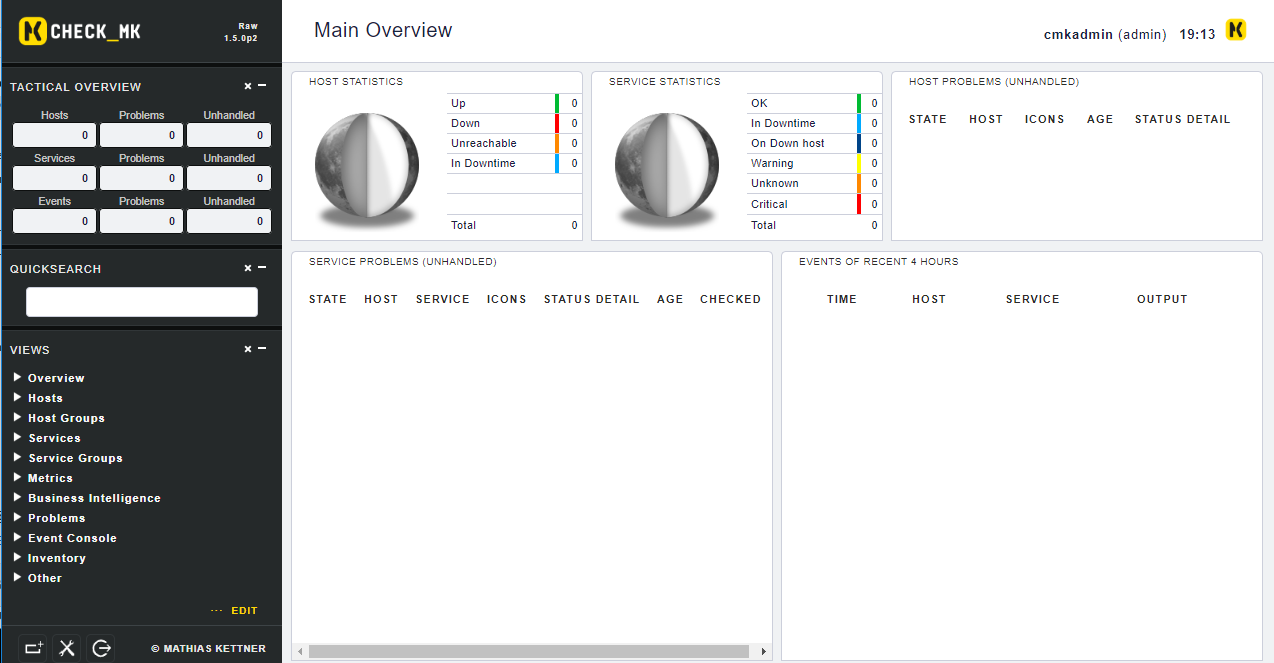Screen dimensions: 1274x663
Task: Open the Host Statistics dashlet title
Action: coord(356,82)
